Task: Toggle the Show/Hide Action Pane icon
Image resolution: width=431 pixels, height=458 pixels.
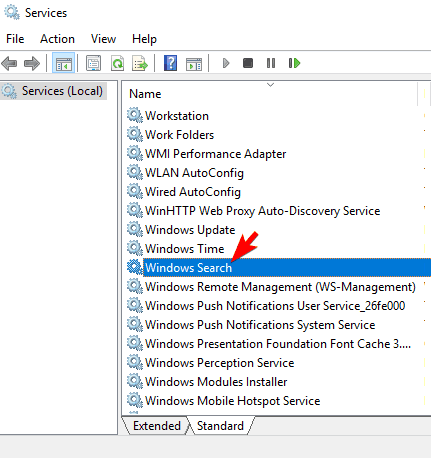Action: point(194,63)
